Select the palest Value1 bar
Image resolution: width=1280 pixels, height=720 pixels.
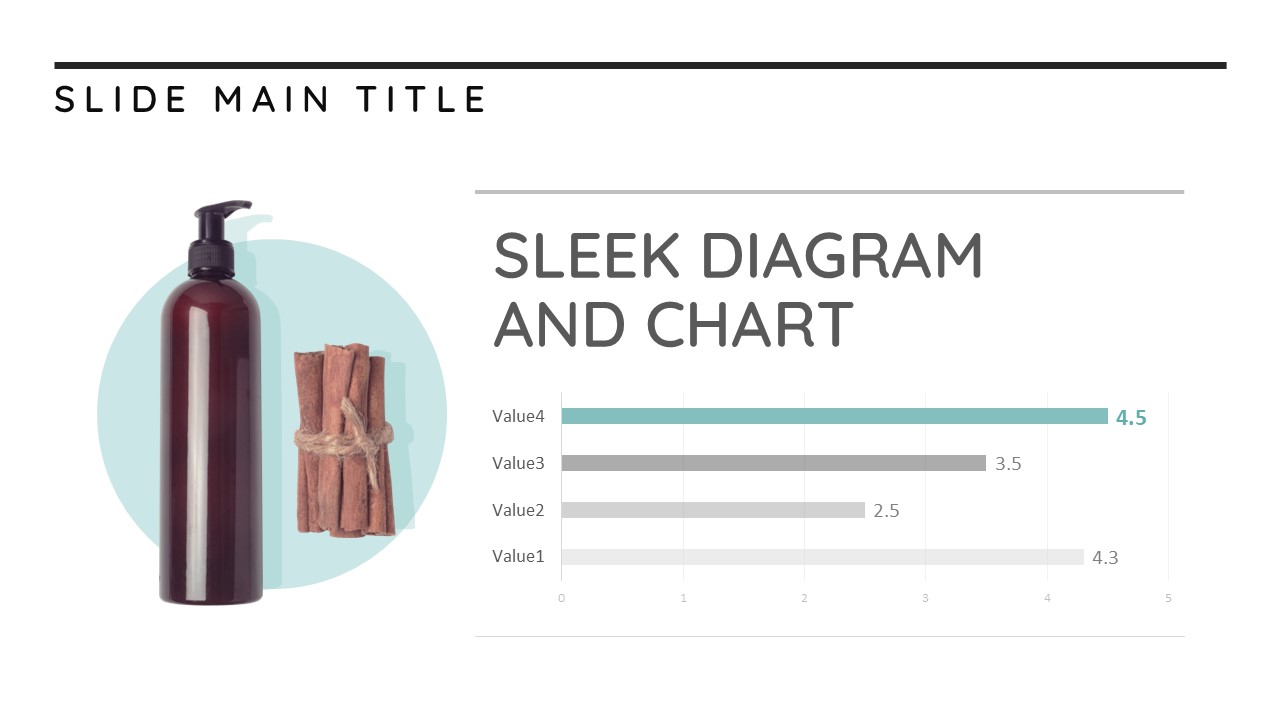[822, 557]
